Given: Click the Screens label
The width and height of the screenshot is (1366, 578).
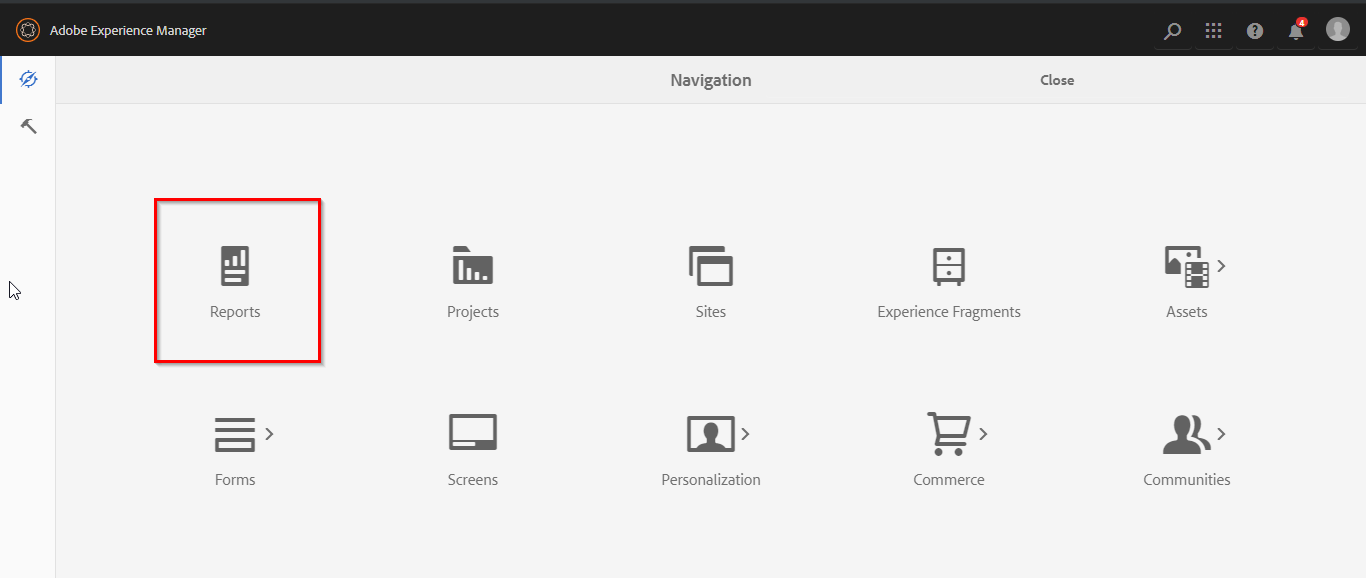Looking at the screenshot, I should coord(473,480).
